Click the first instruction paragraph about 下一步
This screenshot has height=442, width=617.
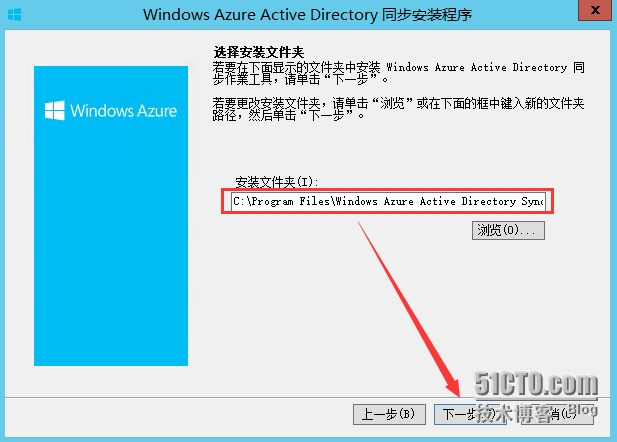(x=398, y=73)
